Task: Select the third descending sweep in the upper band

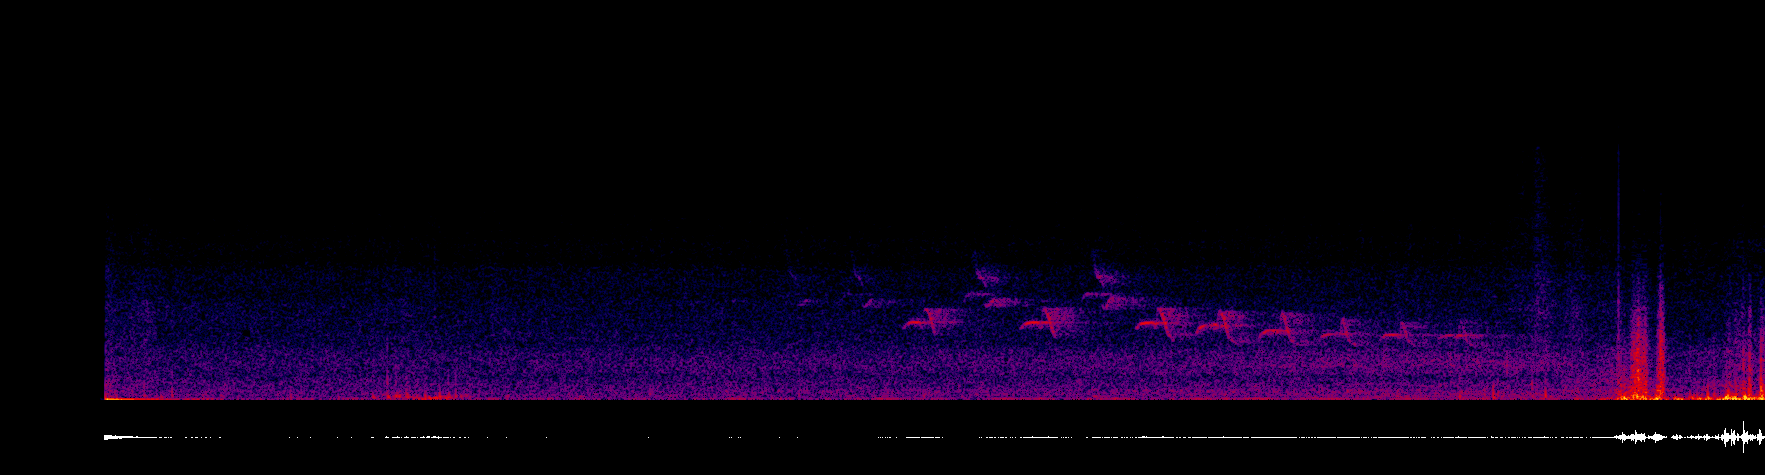Action: click(985, 268)
